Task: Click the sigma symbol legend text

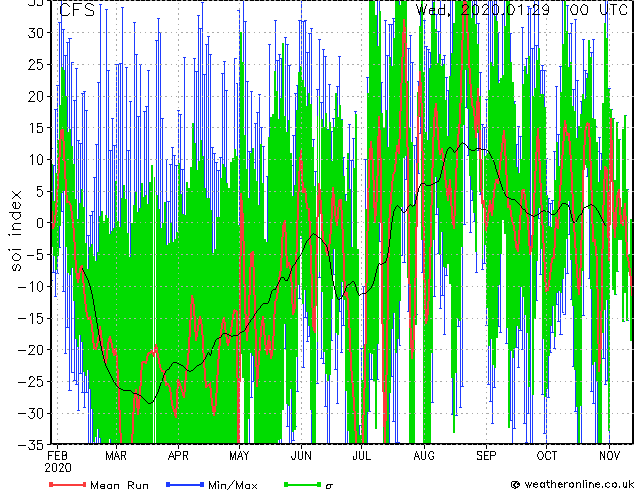Action: (329, 486)
